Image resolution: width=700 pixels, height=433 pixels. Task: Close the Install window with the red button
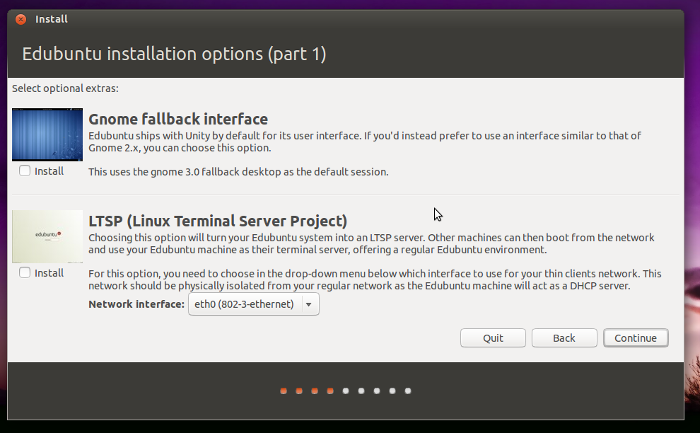pos(20,19)
